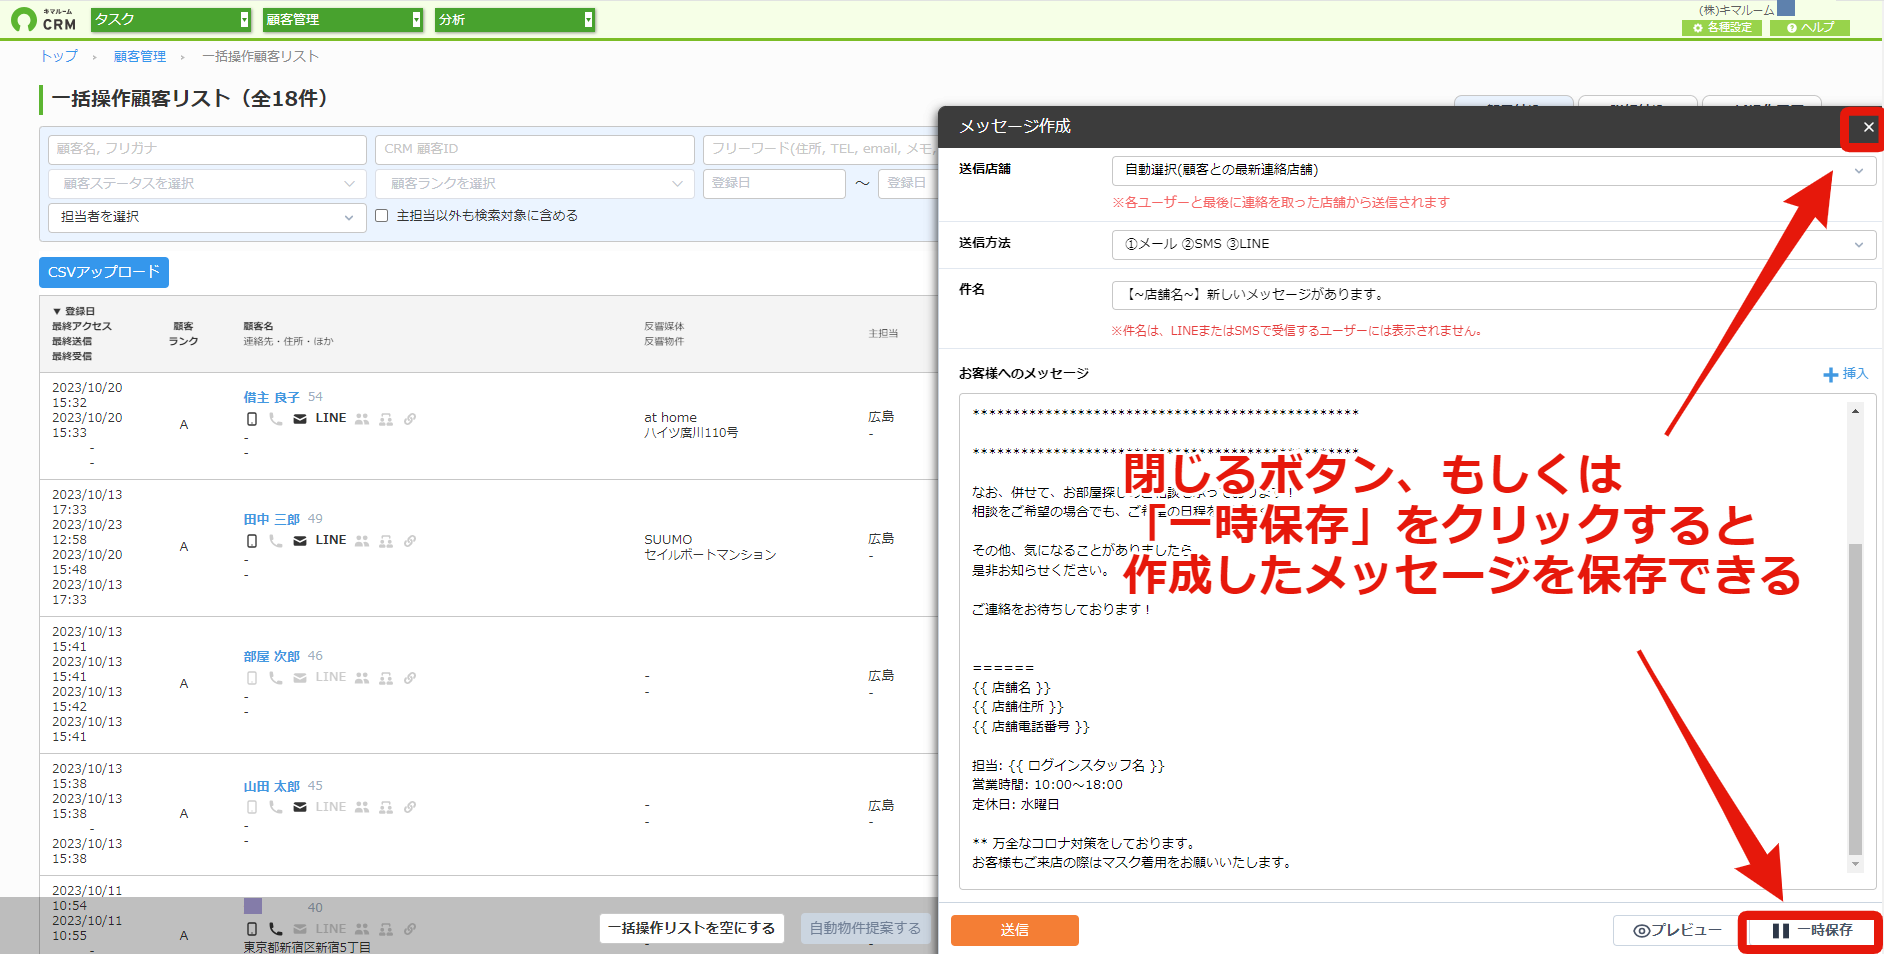The image size is (1884, 954).
Task: Click the 自動物件提案する button
Action: pos(865,928)
